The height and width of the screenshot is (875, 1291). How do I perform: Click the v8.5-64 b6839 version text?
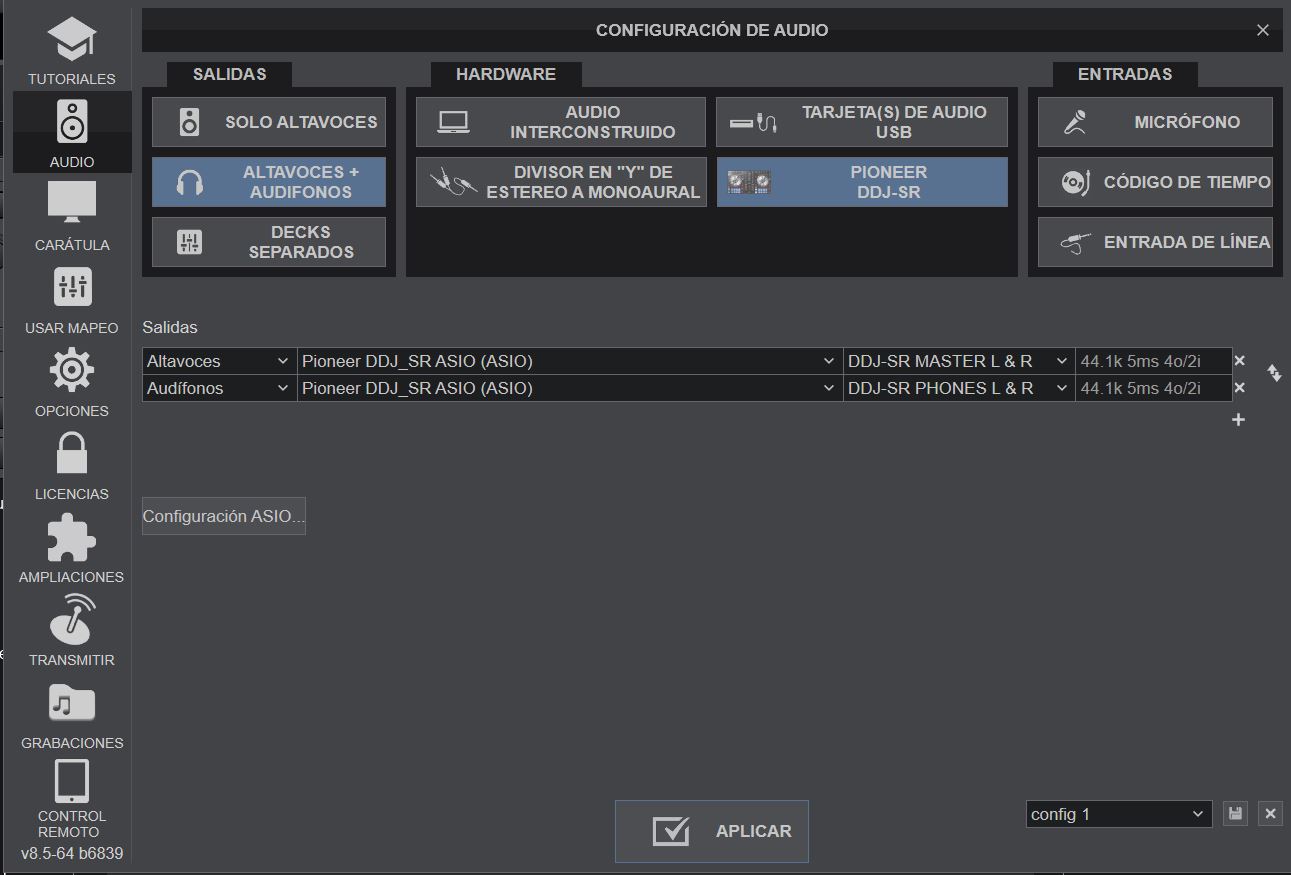[72, 854]
